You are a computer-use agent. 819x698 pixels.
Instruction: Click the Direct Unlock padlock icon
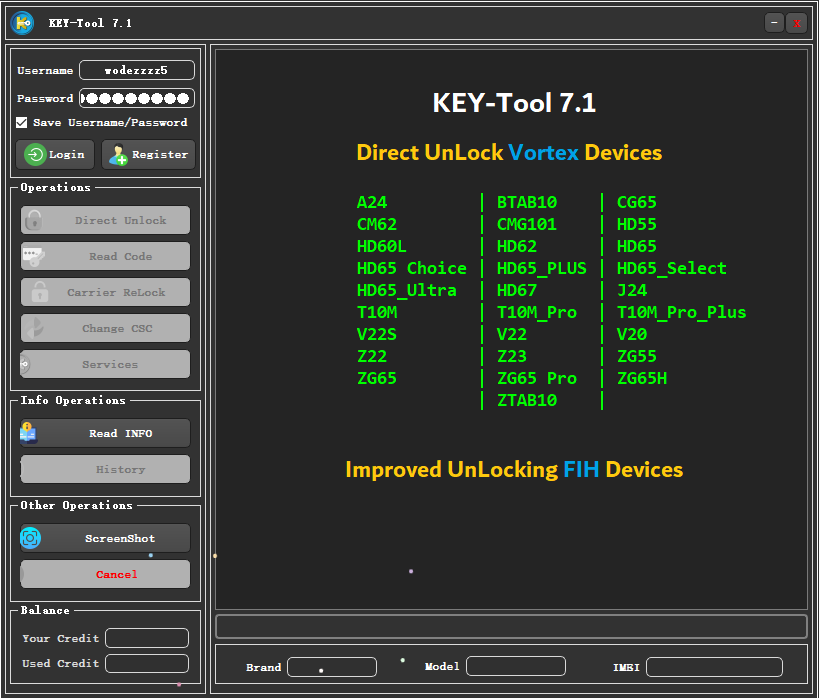33,220
